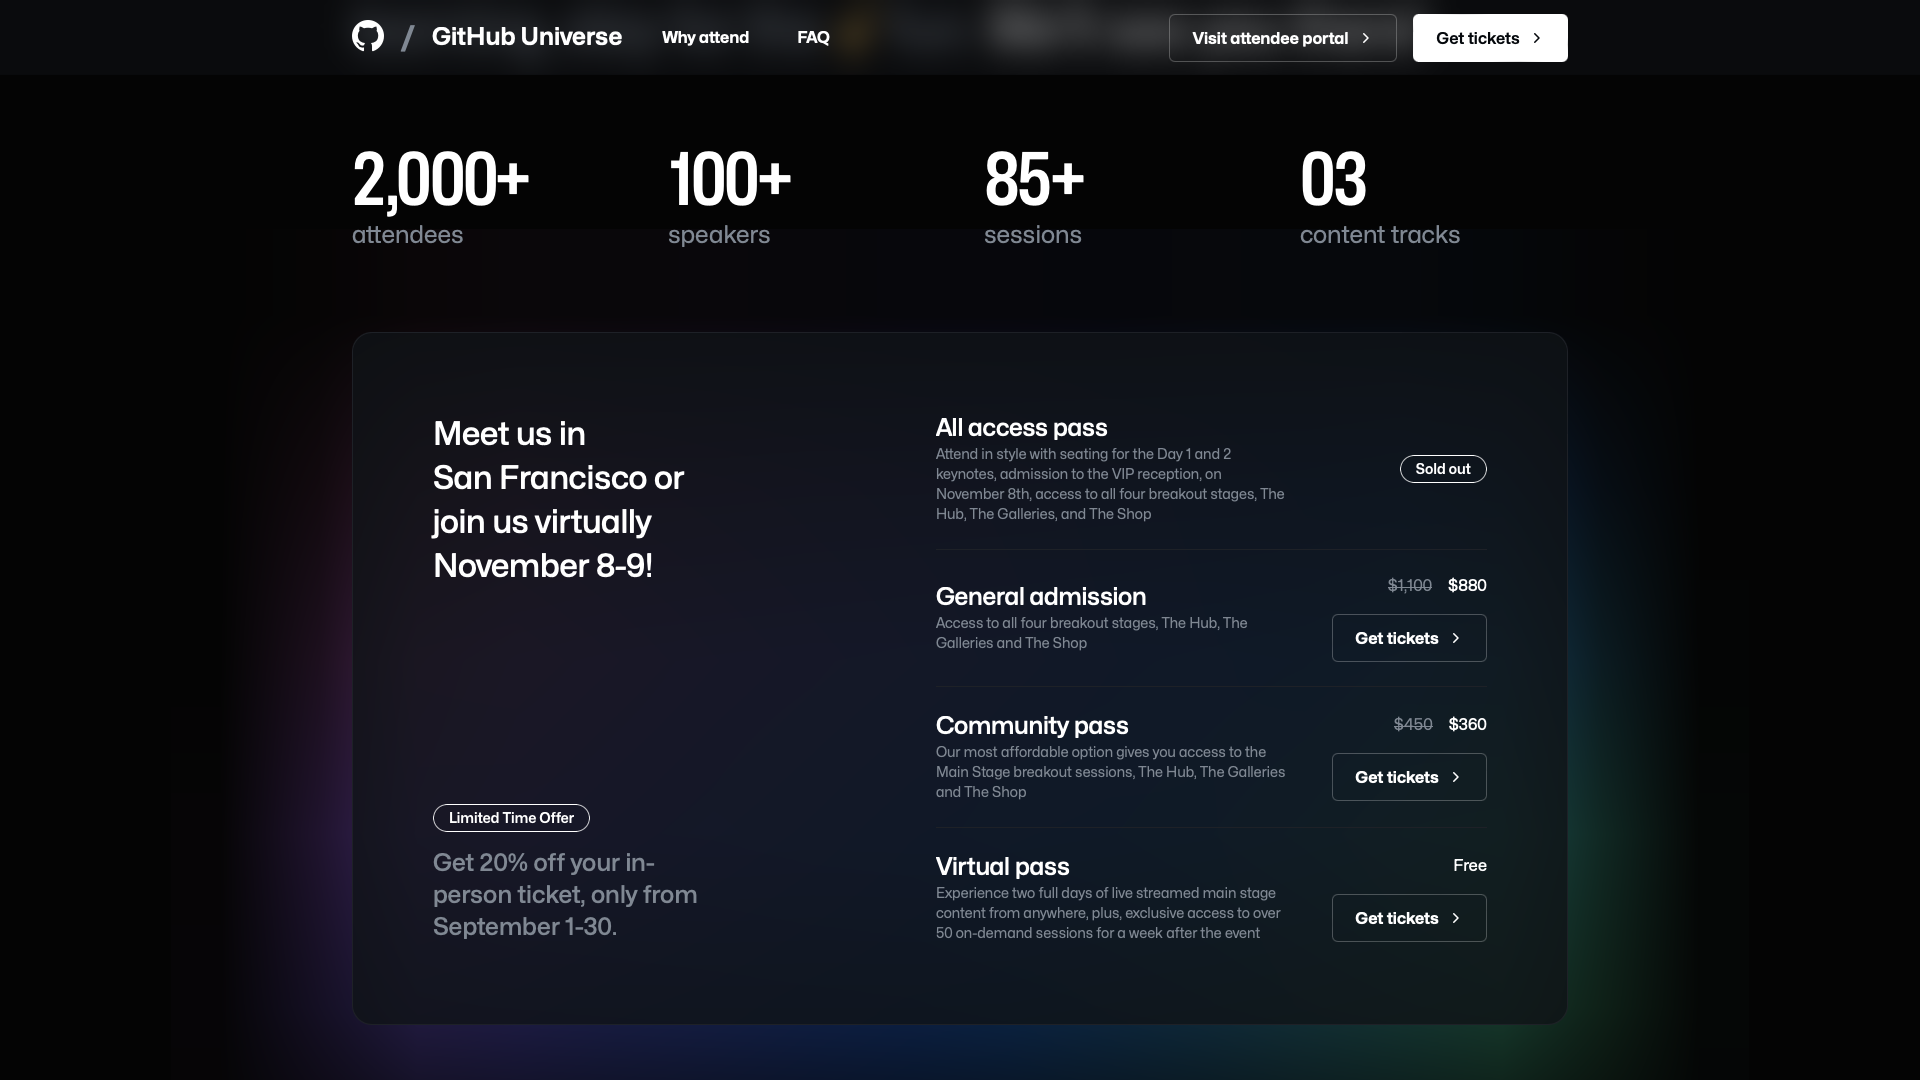Screen dimensions: 1920x1080
Task: Click the chevron in General admission Get tickets
Action: click(x=1456, y=638)
